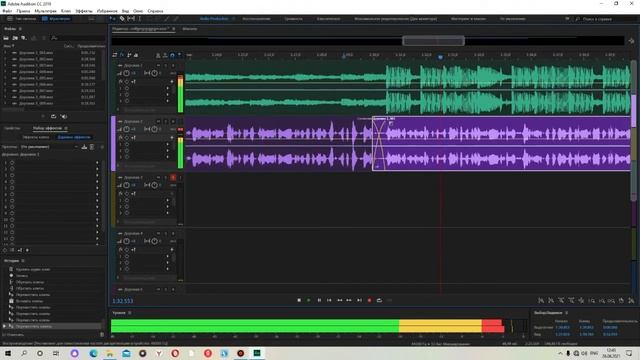Select the Radio Production workspace
This screenshot has width=640, height=360.
[214, 19]
